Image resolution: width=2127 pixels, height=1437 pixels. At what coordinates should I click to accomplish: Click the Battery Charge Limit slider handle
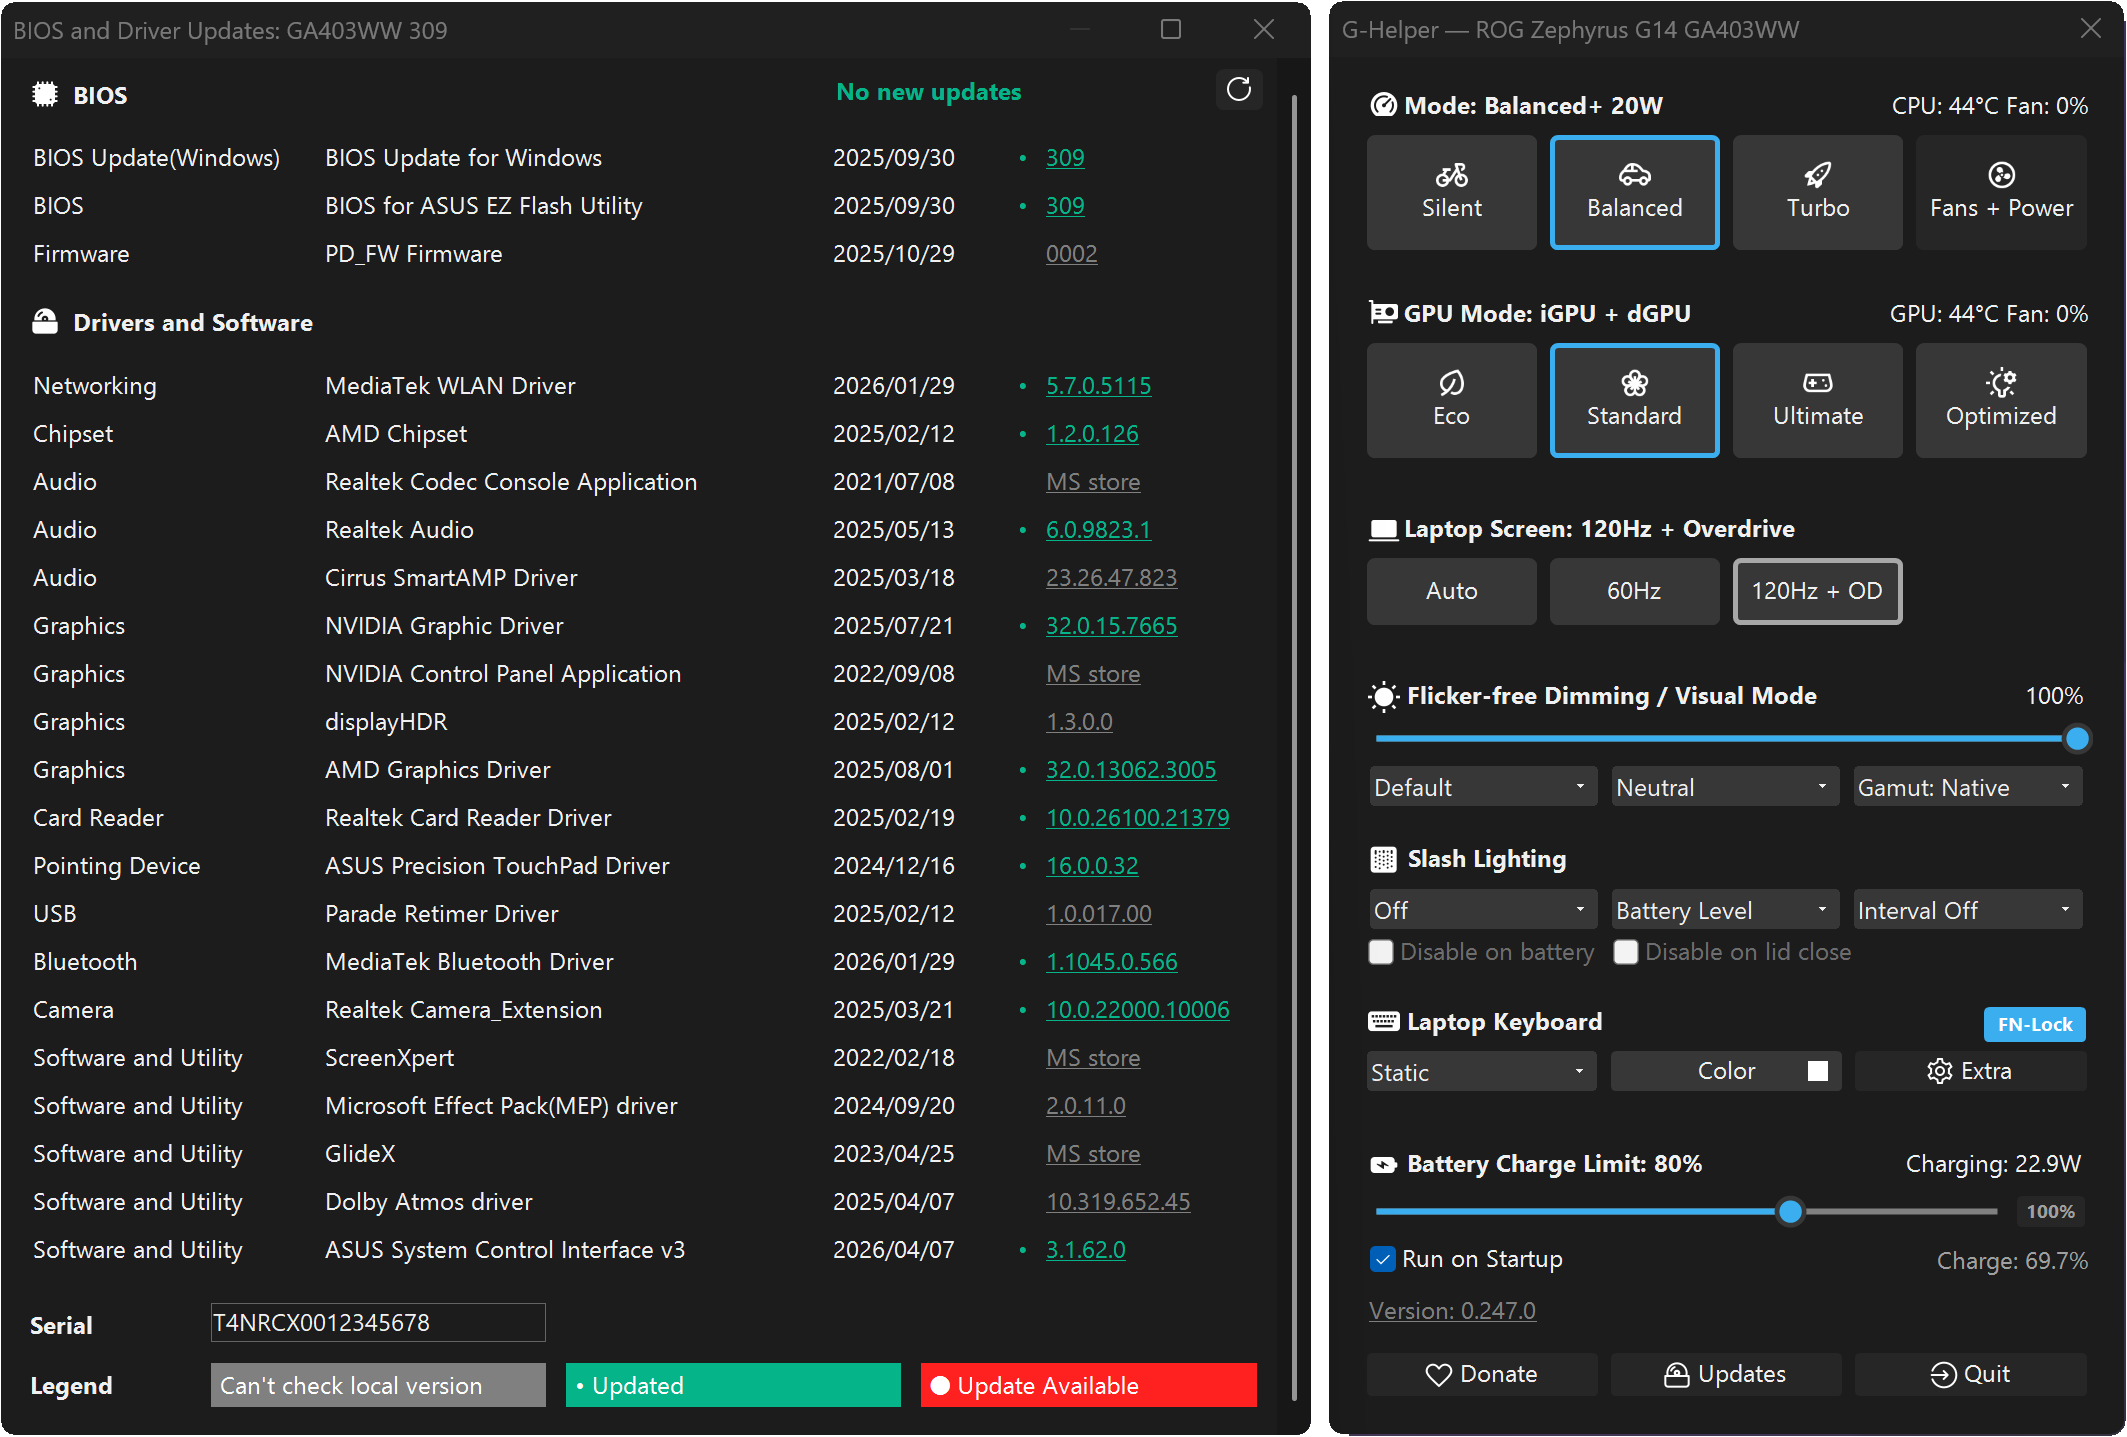click(1790, 1211)
